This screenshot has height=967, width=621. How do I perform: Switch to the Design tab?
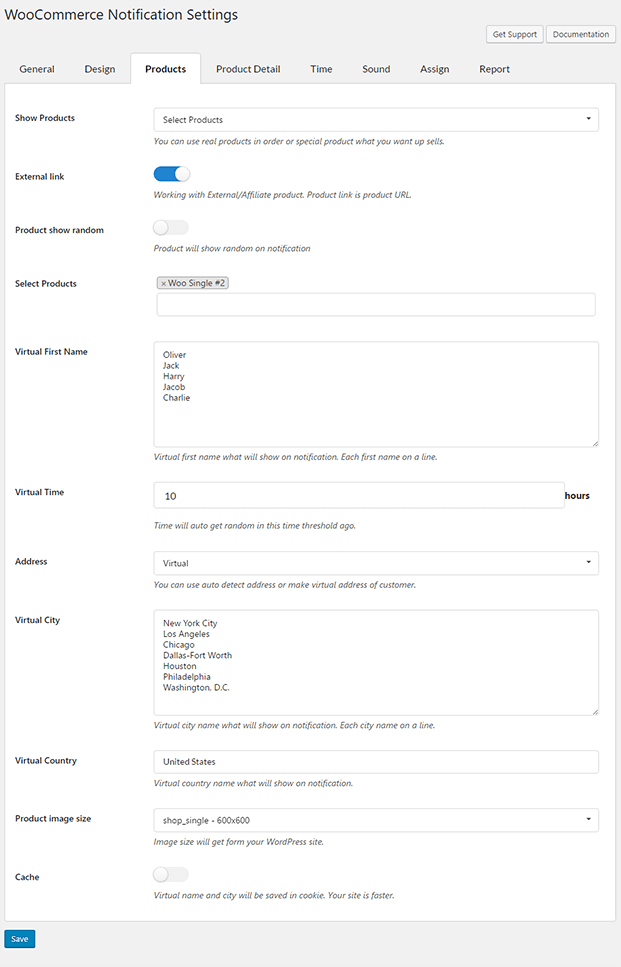(x=100, y=69)
